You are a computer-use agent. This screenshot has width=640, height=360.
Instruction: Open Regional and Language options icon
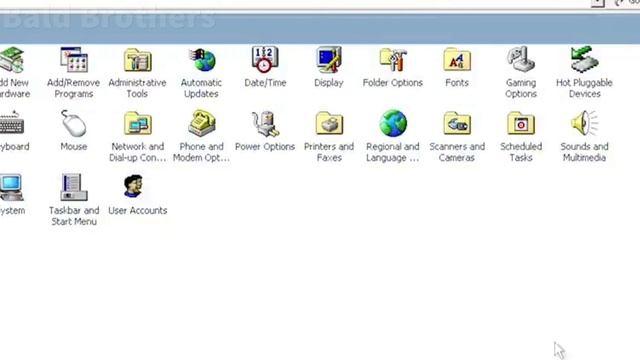393,123
